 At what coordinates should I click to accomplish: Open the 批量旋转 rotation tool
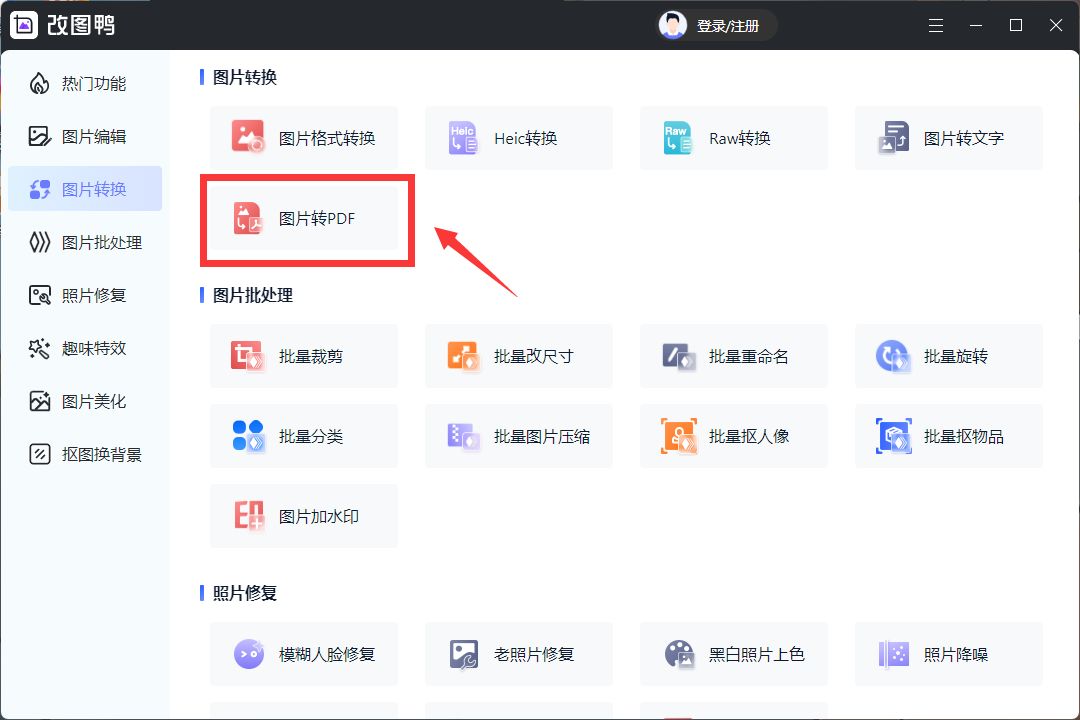click(948, 356)
